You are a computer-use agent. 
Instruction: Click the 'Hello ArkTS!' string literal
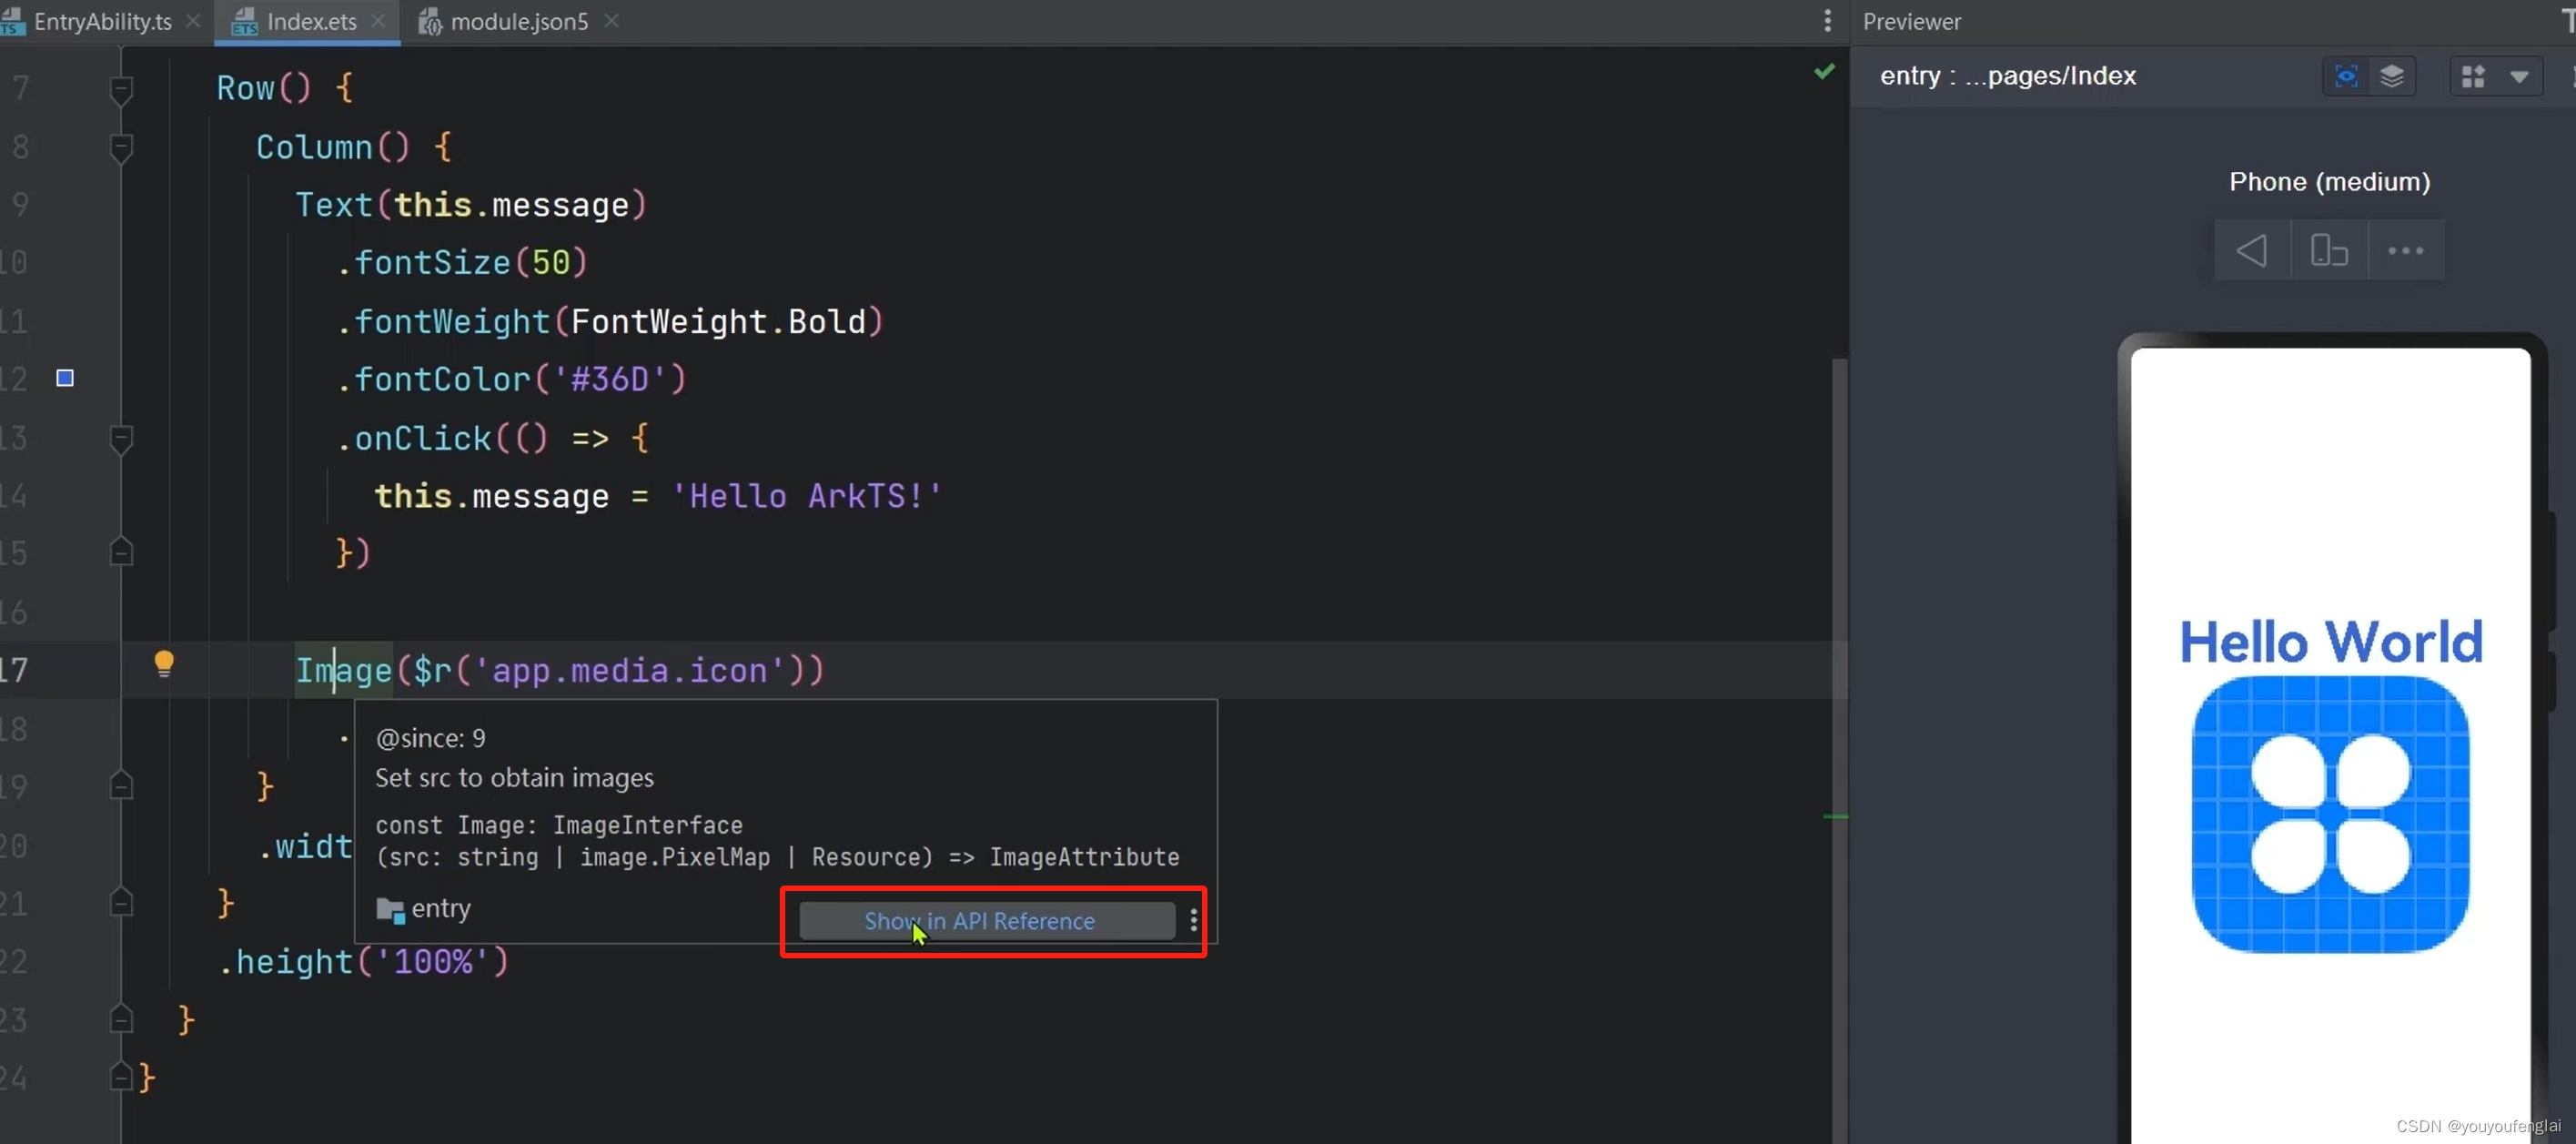[x=806, y=496]
